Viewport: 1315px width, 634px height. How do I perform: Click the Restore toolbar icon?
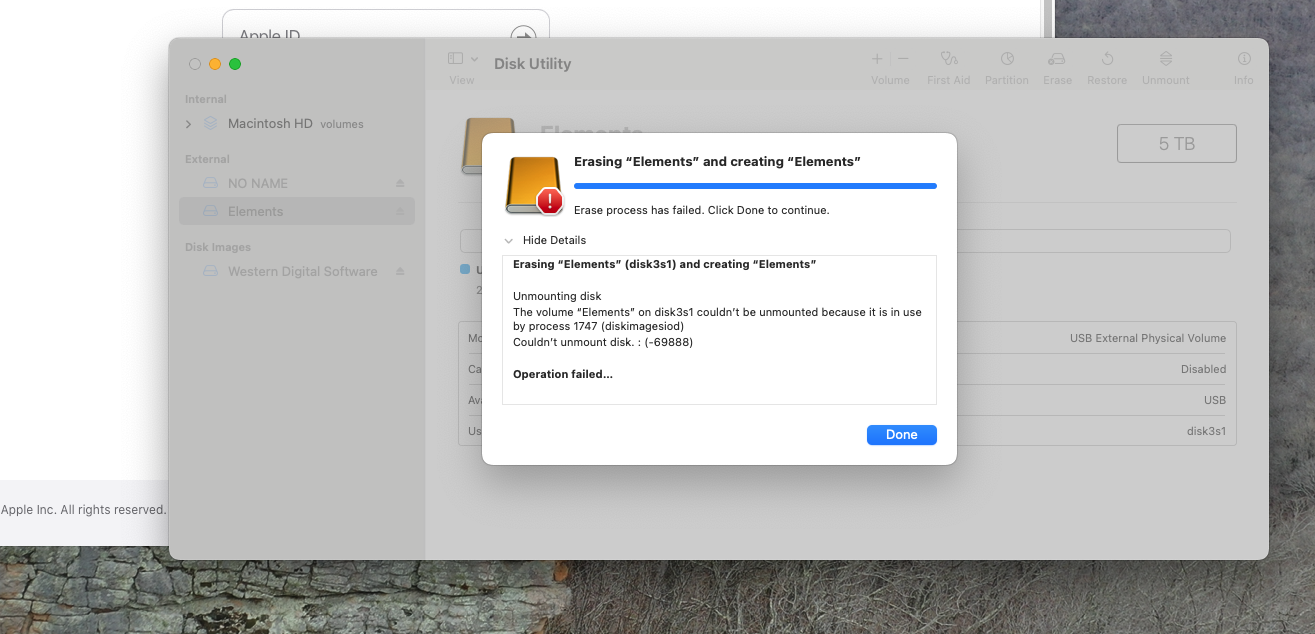(1107, 59)
